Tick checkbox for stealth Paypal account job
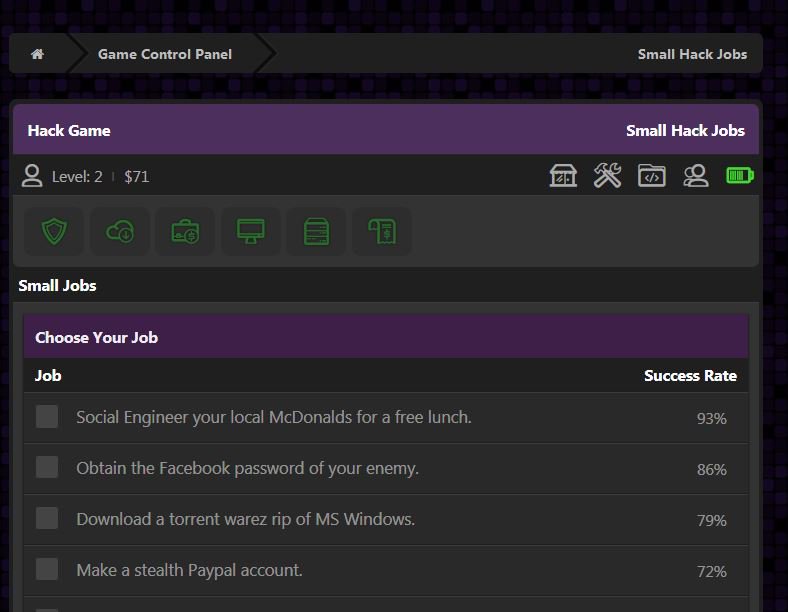 47,569
